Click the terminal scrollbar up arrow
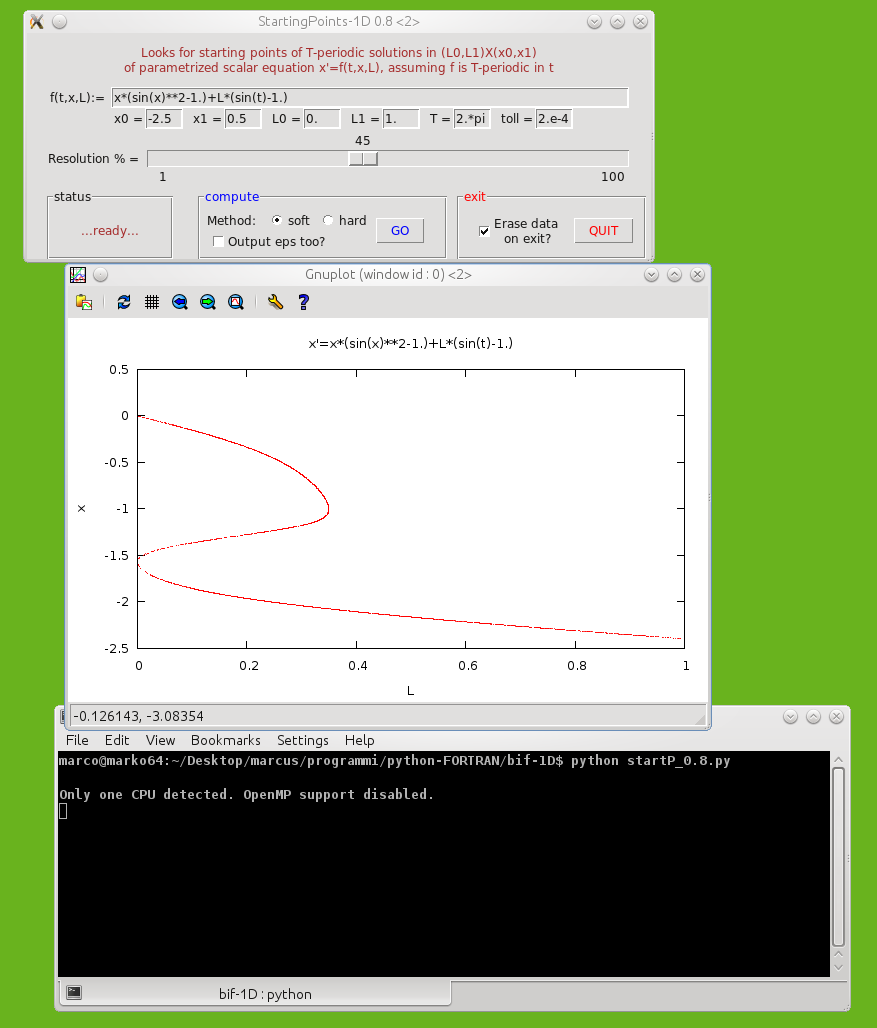Viewport: 877px width, 1028px height. (x=838, y=760)
